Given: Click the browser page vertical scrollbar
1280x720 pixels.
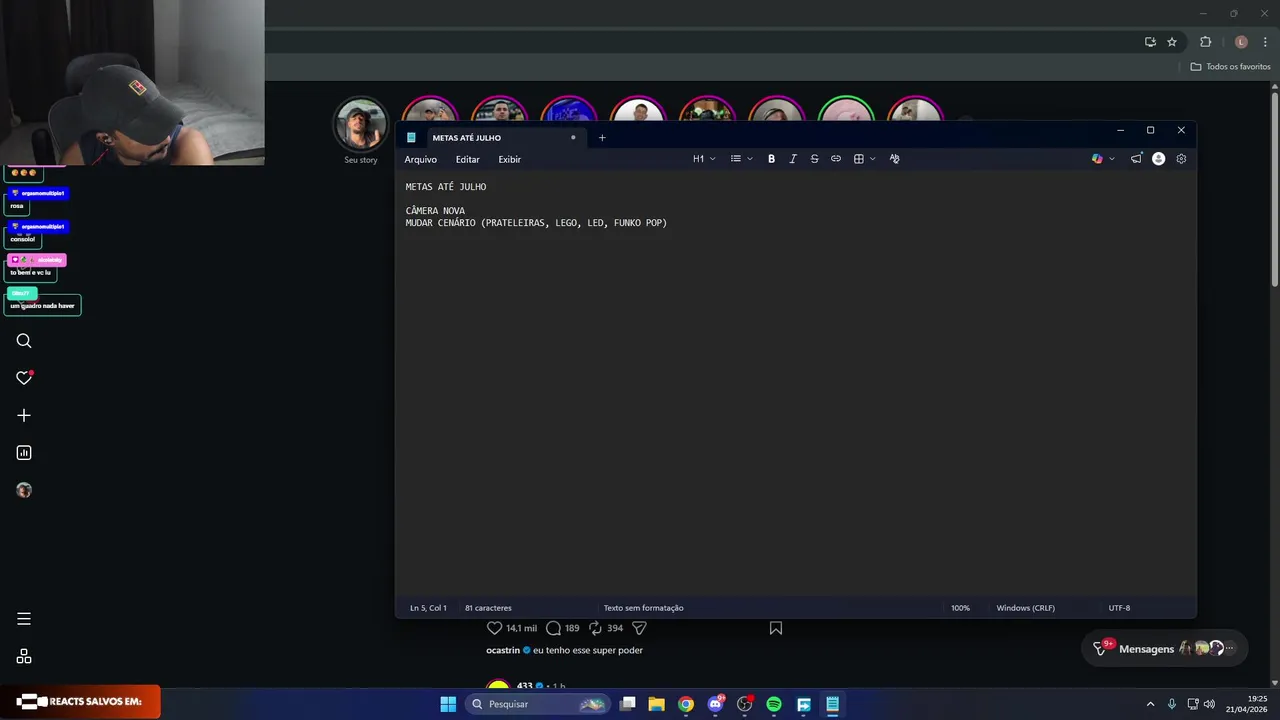Looking at the screenshot, I should [1275, 188].
